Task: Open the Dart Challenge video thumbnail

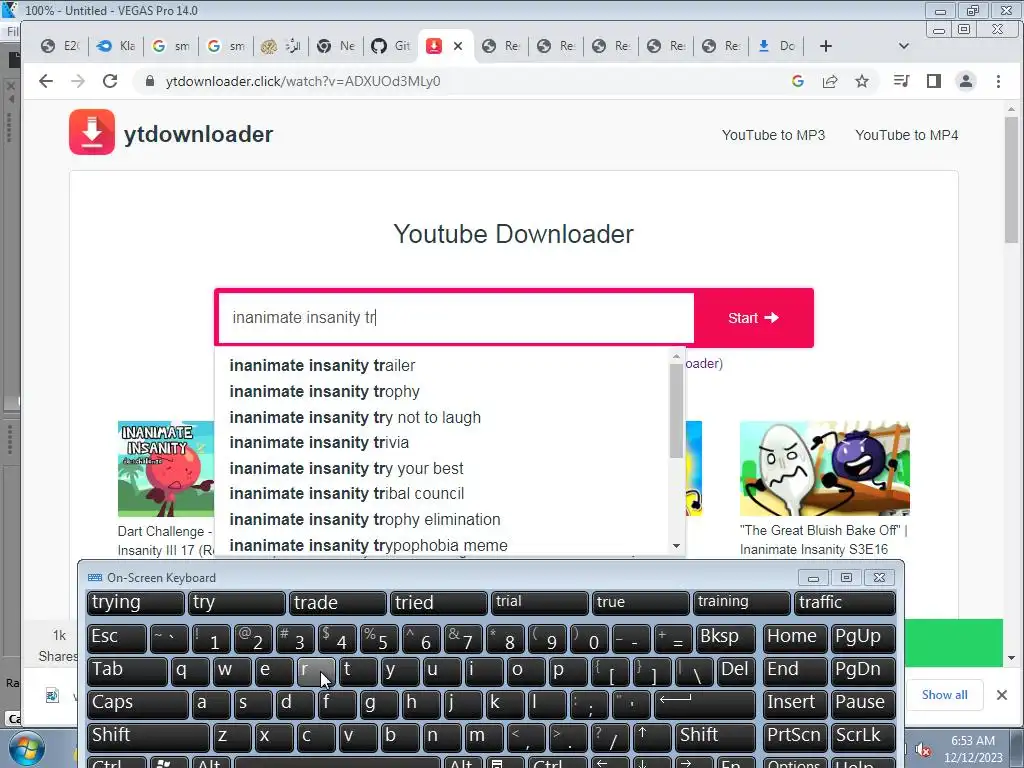Action: 166,468
